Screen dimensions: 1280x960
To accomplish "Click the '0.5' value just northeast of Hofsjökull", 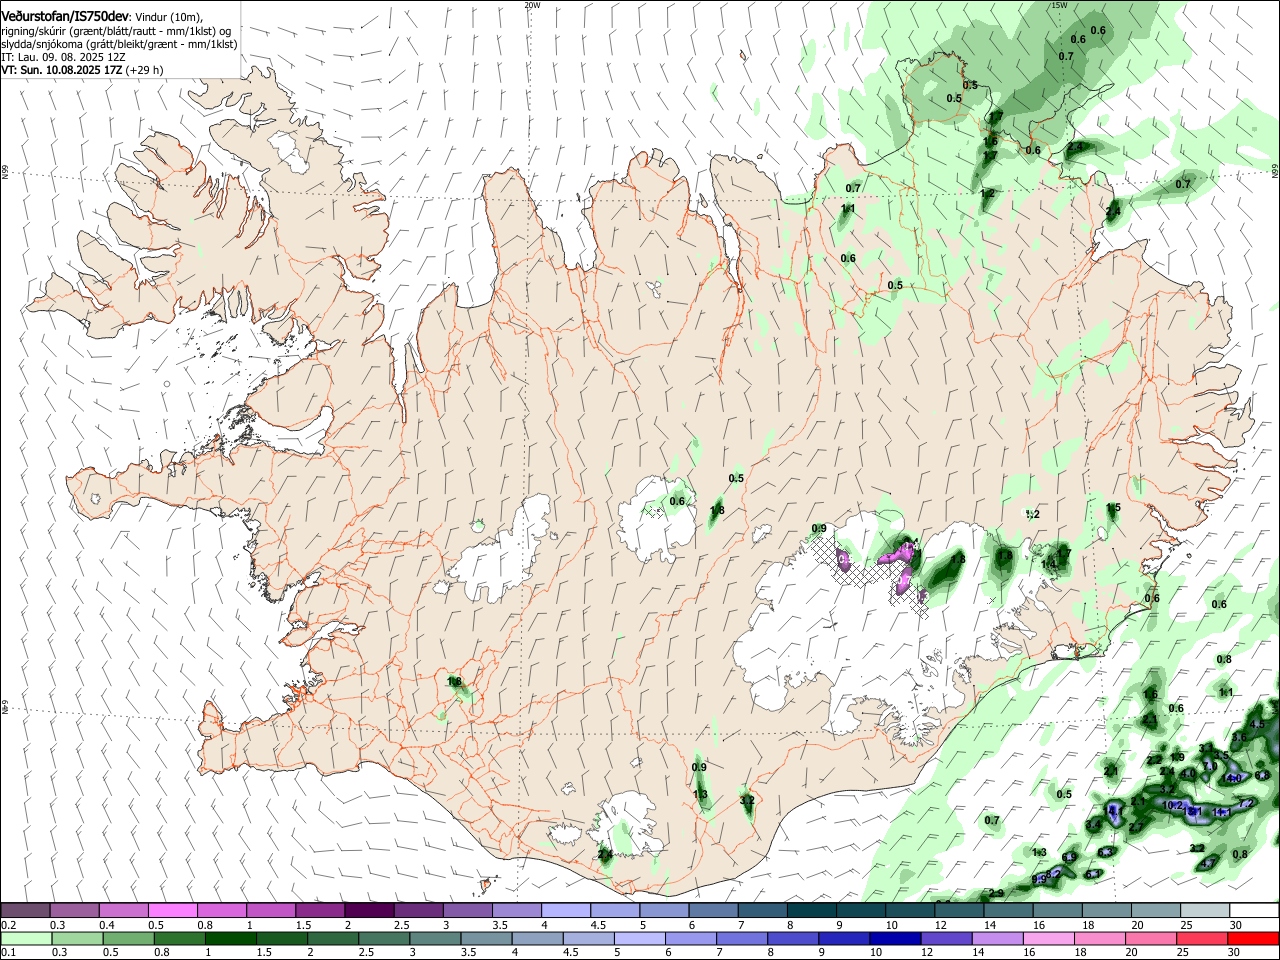I will 737,478.
